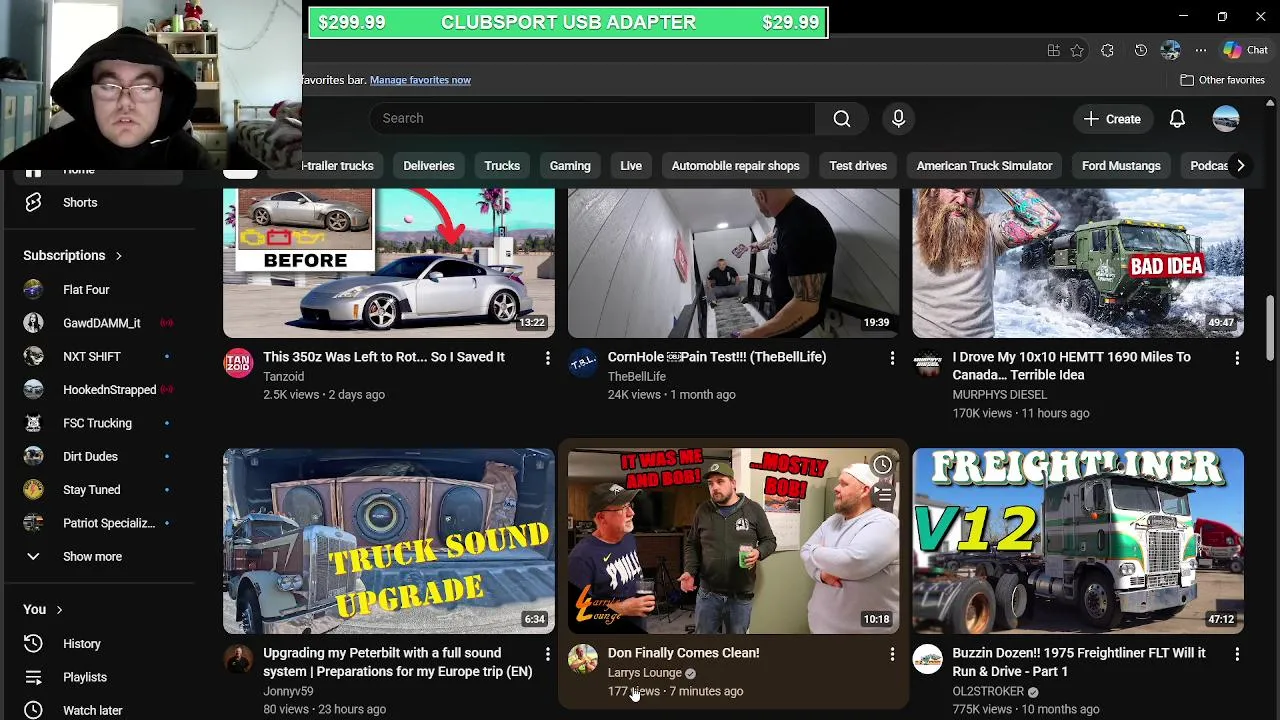
Task: Open options menu for 350z video
Action: tap(547, 358)
